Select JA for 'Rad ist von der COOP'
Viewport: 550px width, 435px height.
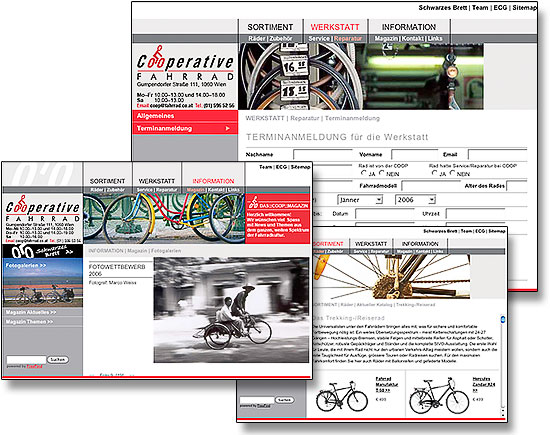pos(364,173)
